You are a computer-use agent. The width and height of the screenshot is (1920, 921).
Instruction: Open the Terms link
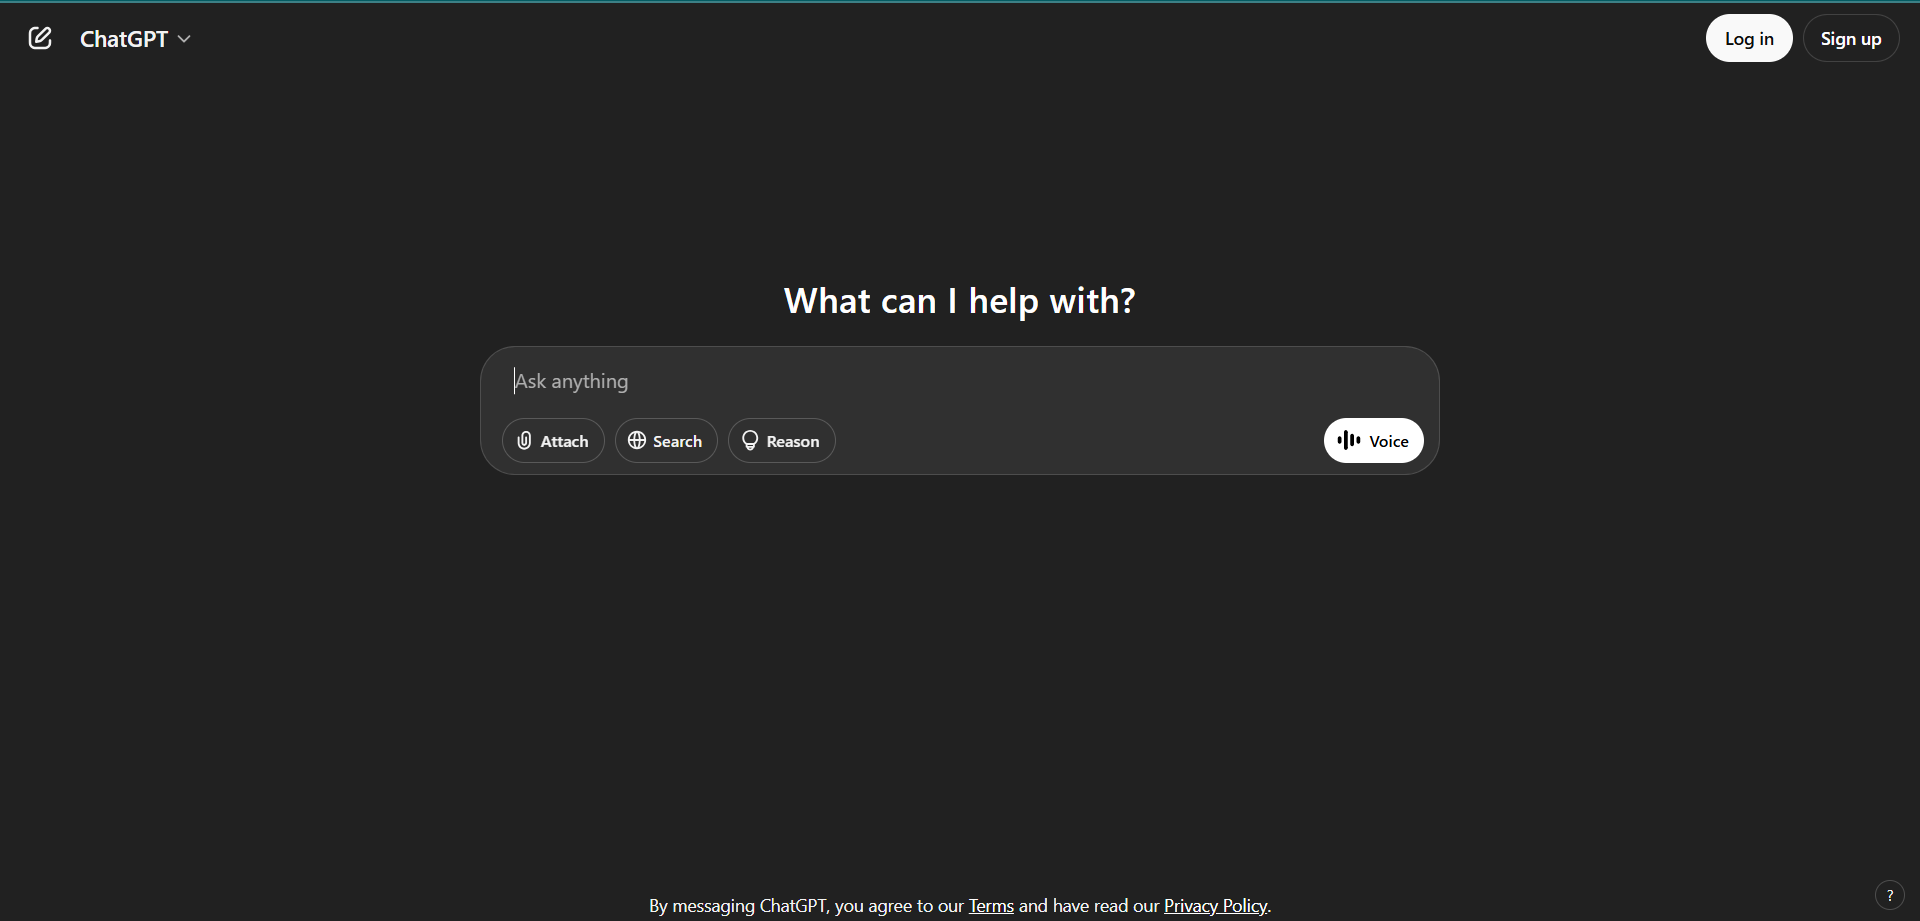(991, 906)
